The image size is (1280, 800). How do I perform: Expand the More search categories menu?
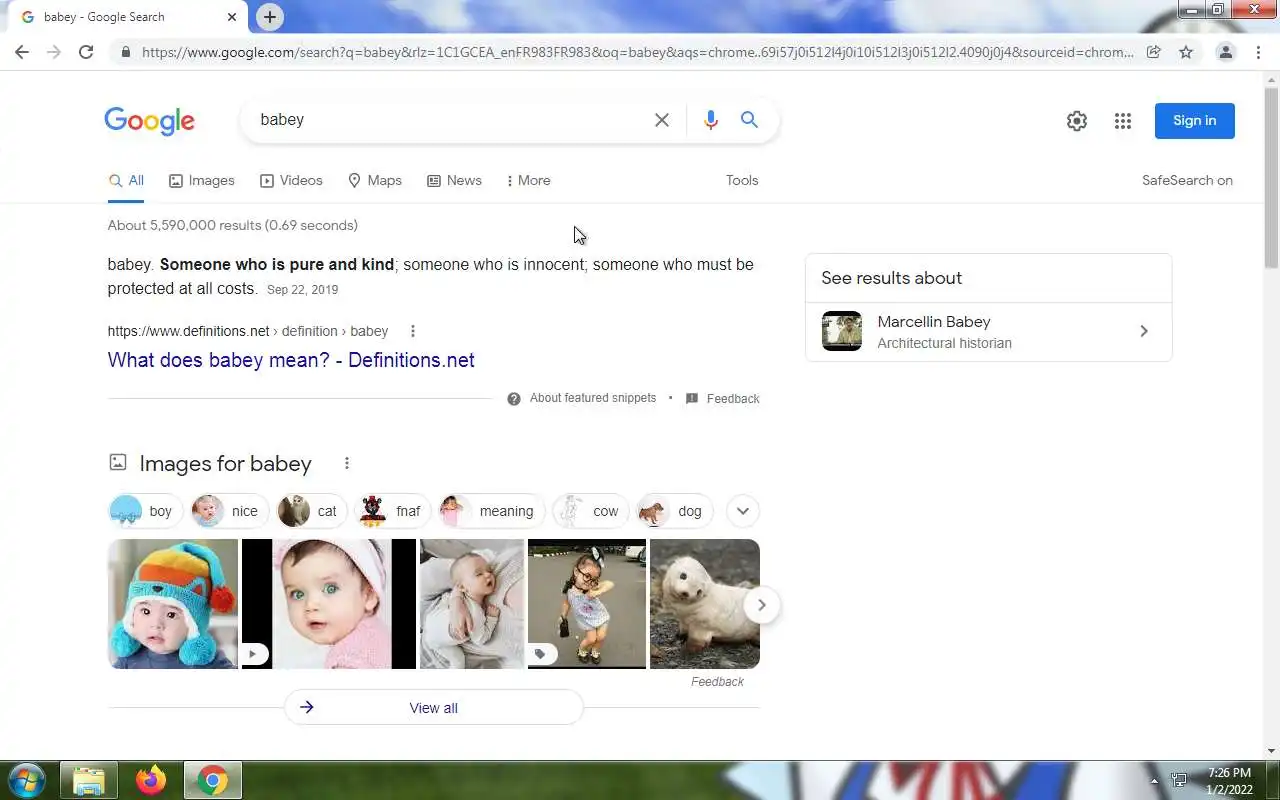(528, 181)
